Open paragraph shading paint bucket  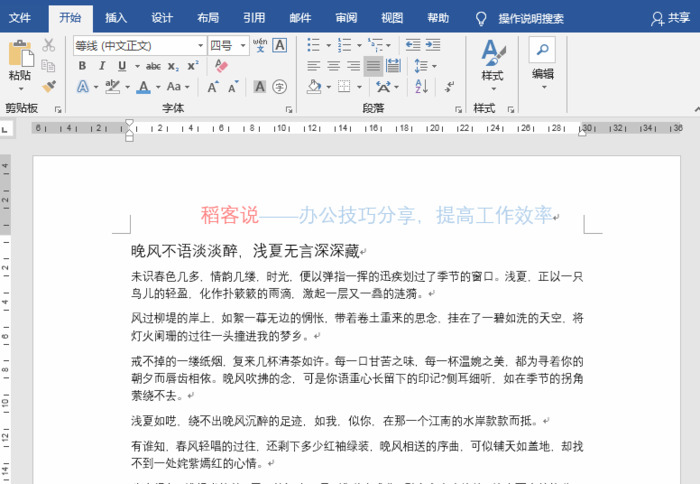click(314, 87)
